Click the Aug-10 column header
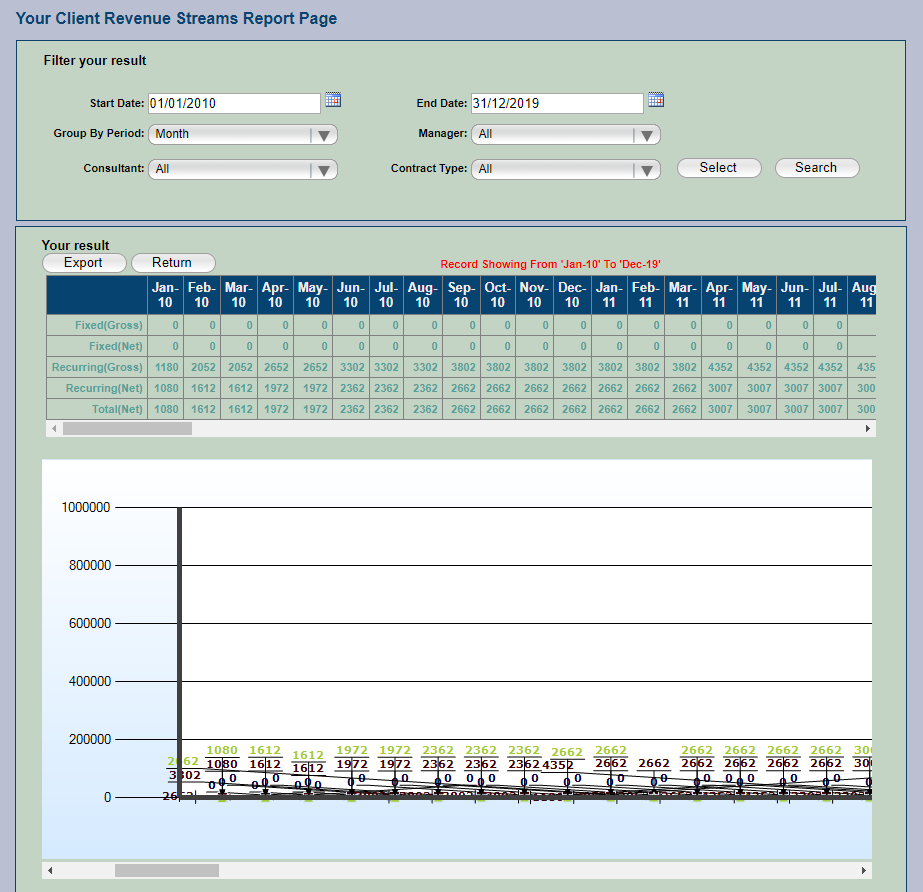The height and width of the screenshot is (892, 923). pyautogui.click(x=423, y=295)
